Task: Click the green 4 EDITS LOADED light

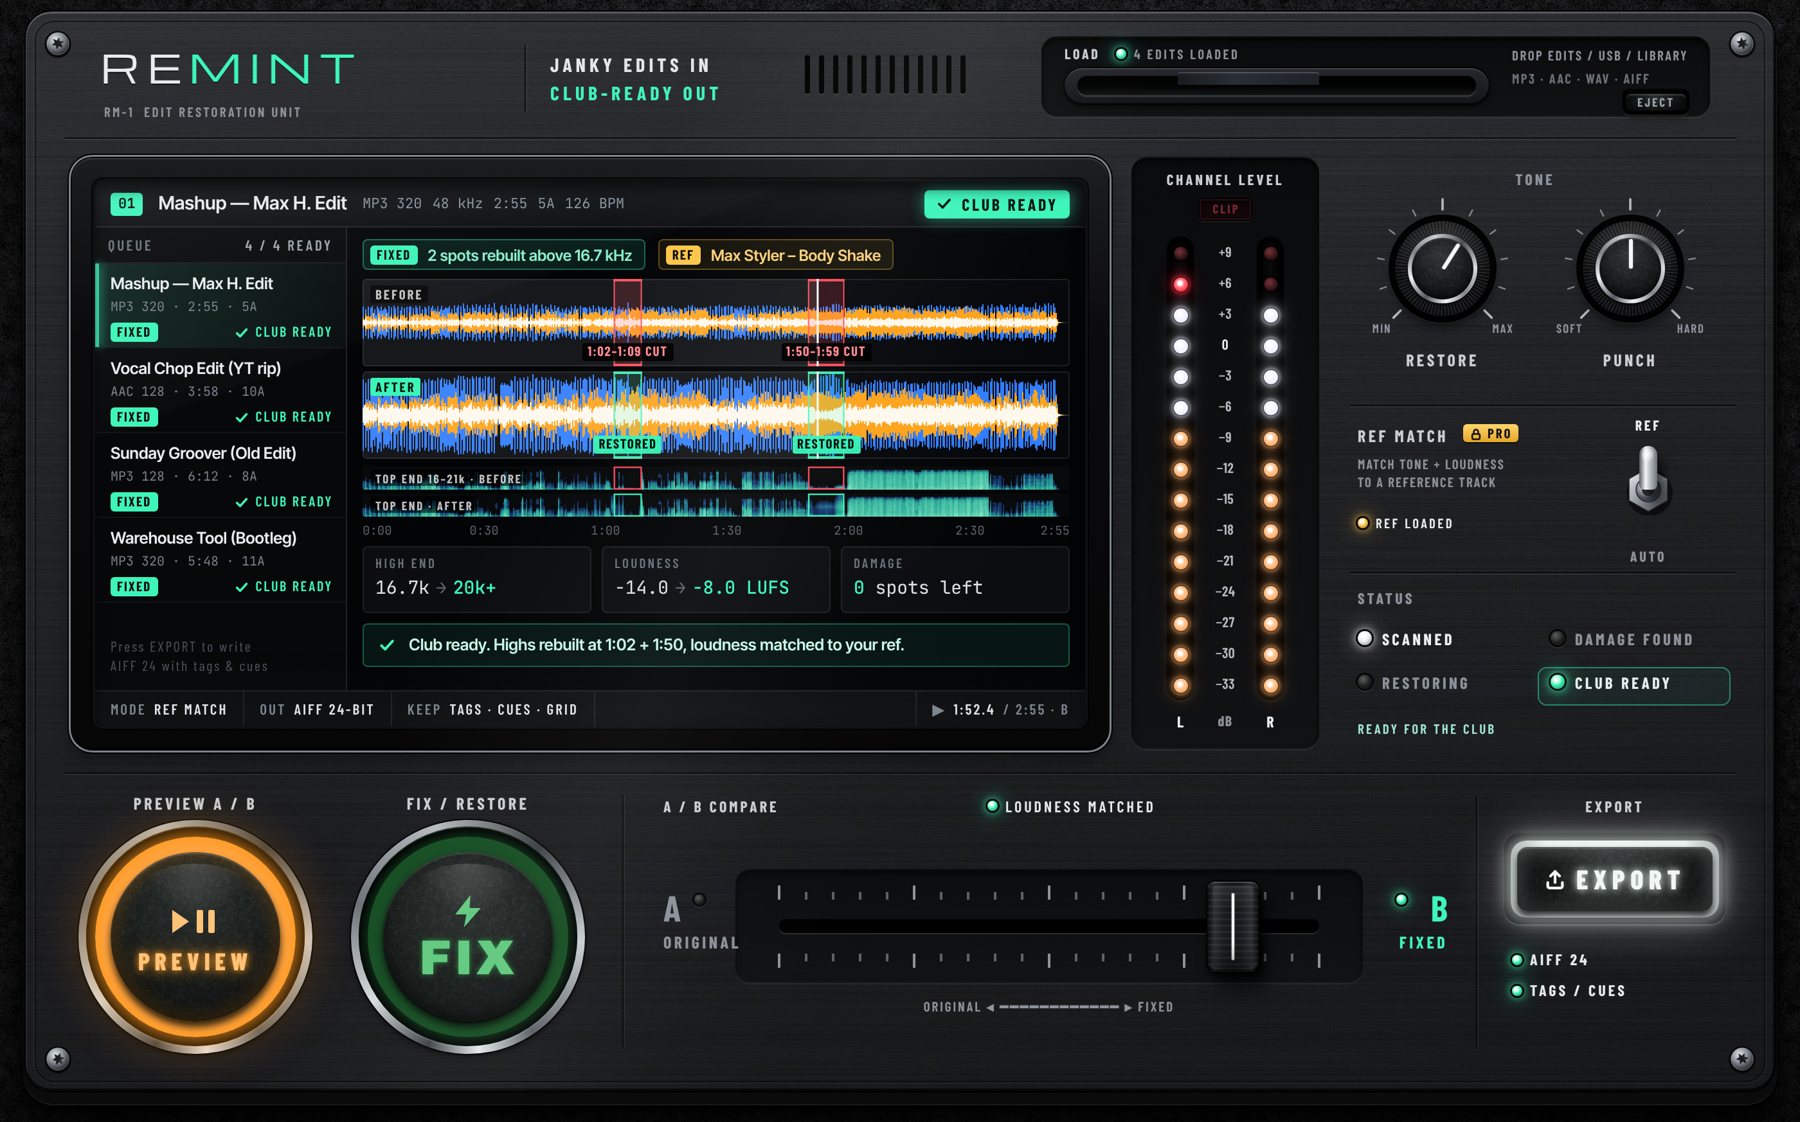Action: coord(1121,54)
